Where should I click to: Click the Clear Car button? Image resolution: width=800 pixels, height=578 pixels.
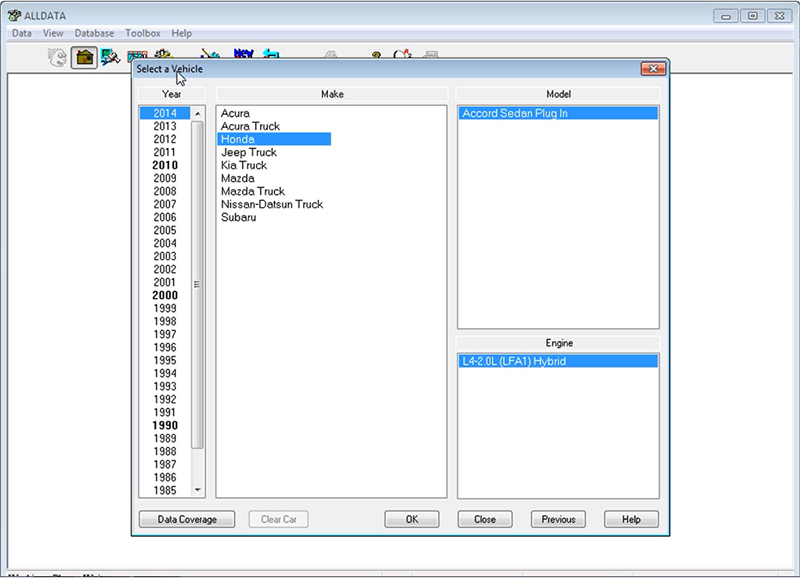[x=279, y=519]
